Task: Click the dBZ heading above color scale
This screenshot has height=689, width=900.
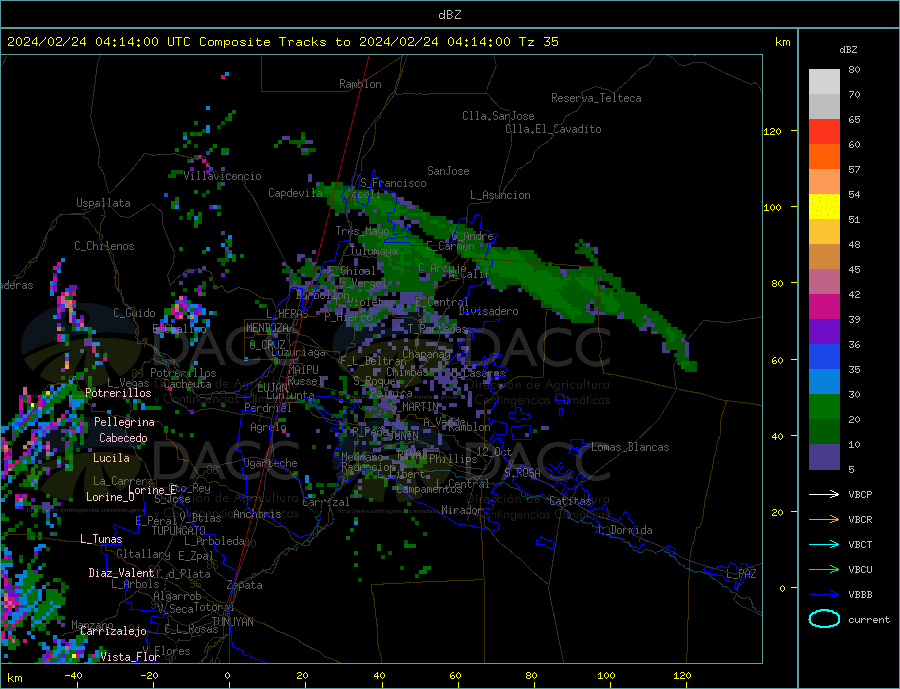Action: pos(848,50)
